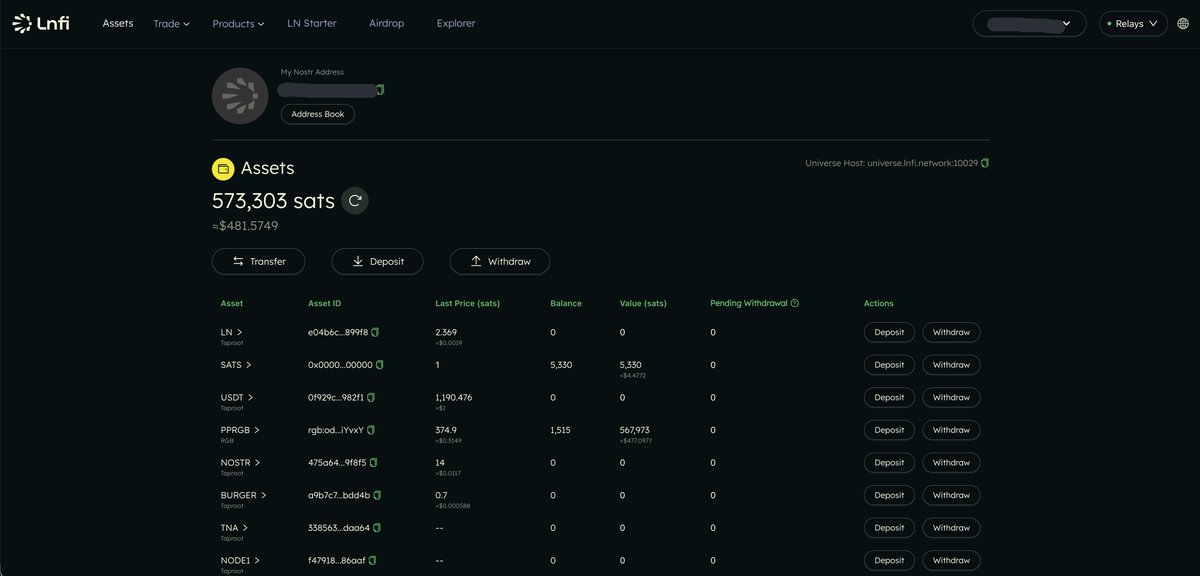This screenshot has height=576, width=1200.
Task: Copy the NODE1 asset ID
Action: (373, 560)
